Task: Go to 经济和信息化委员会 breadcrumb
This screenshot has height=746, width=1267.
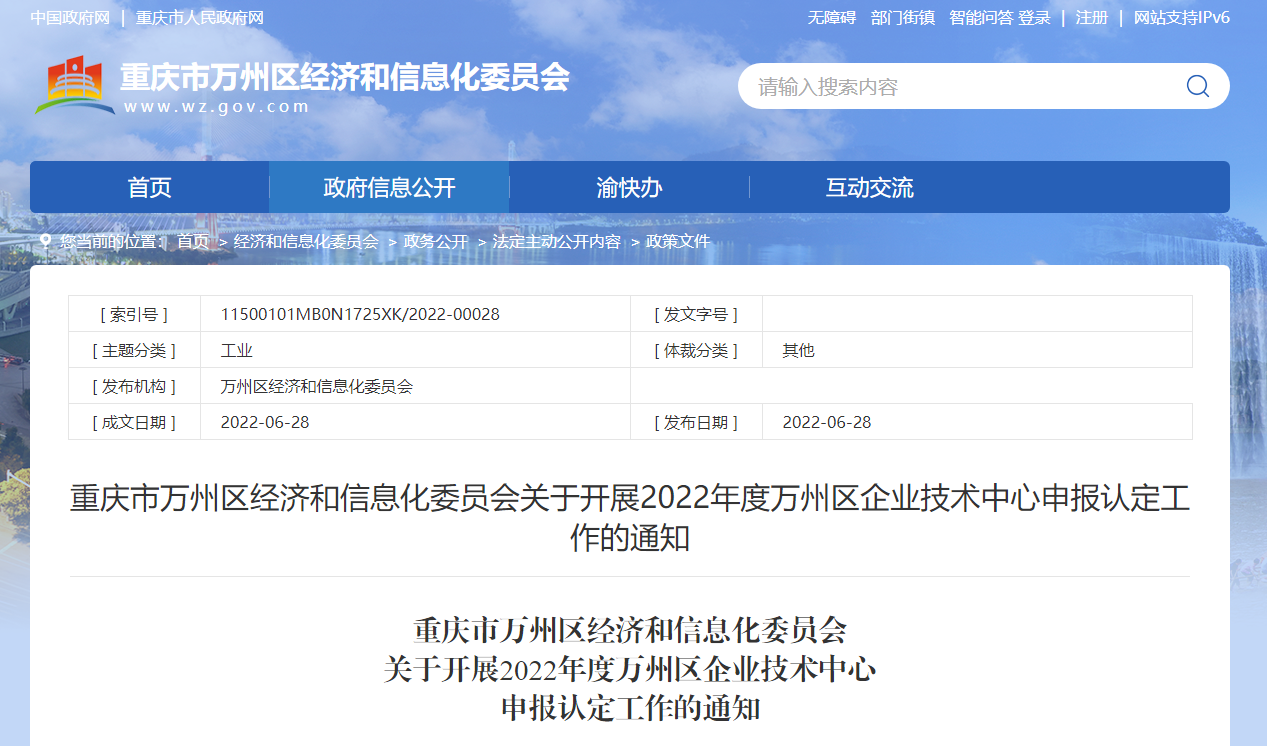Action: [x=306, y=241]
